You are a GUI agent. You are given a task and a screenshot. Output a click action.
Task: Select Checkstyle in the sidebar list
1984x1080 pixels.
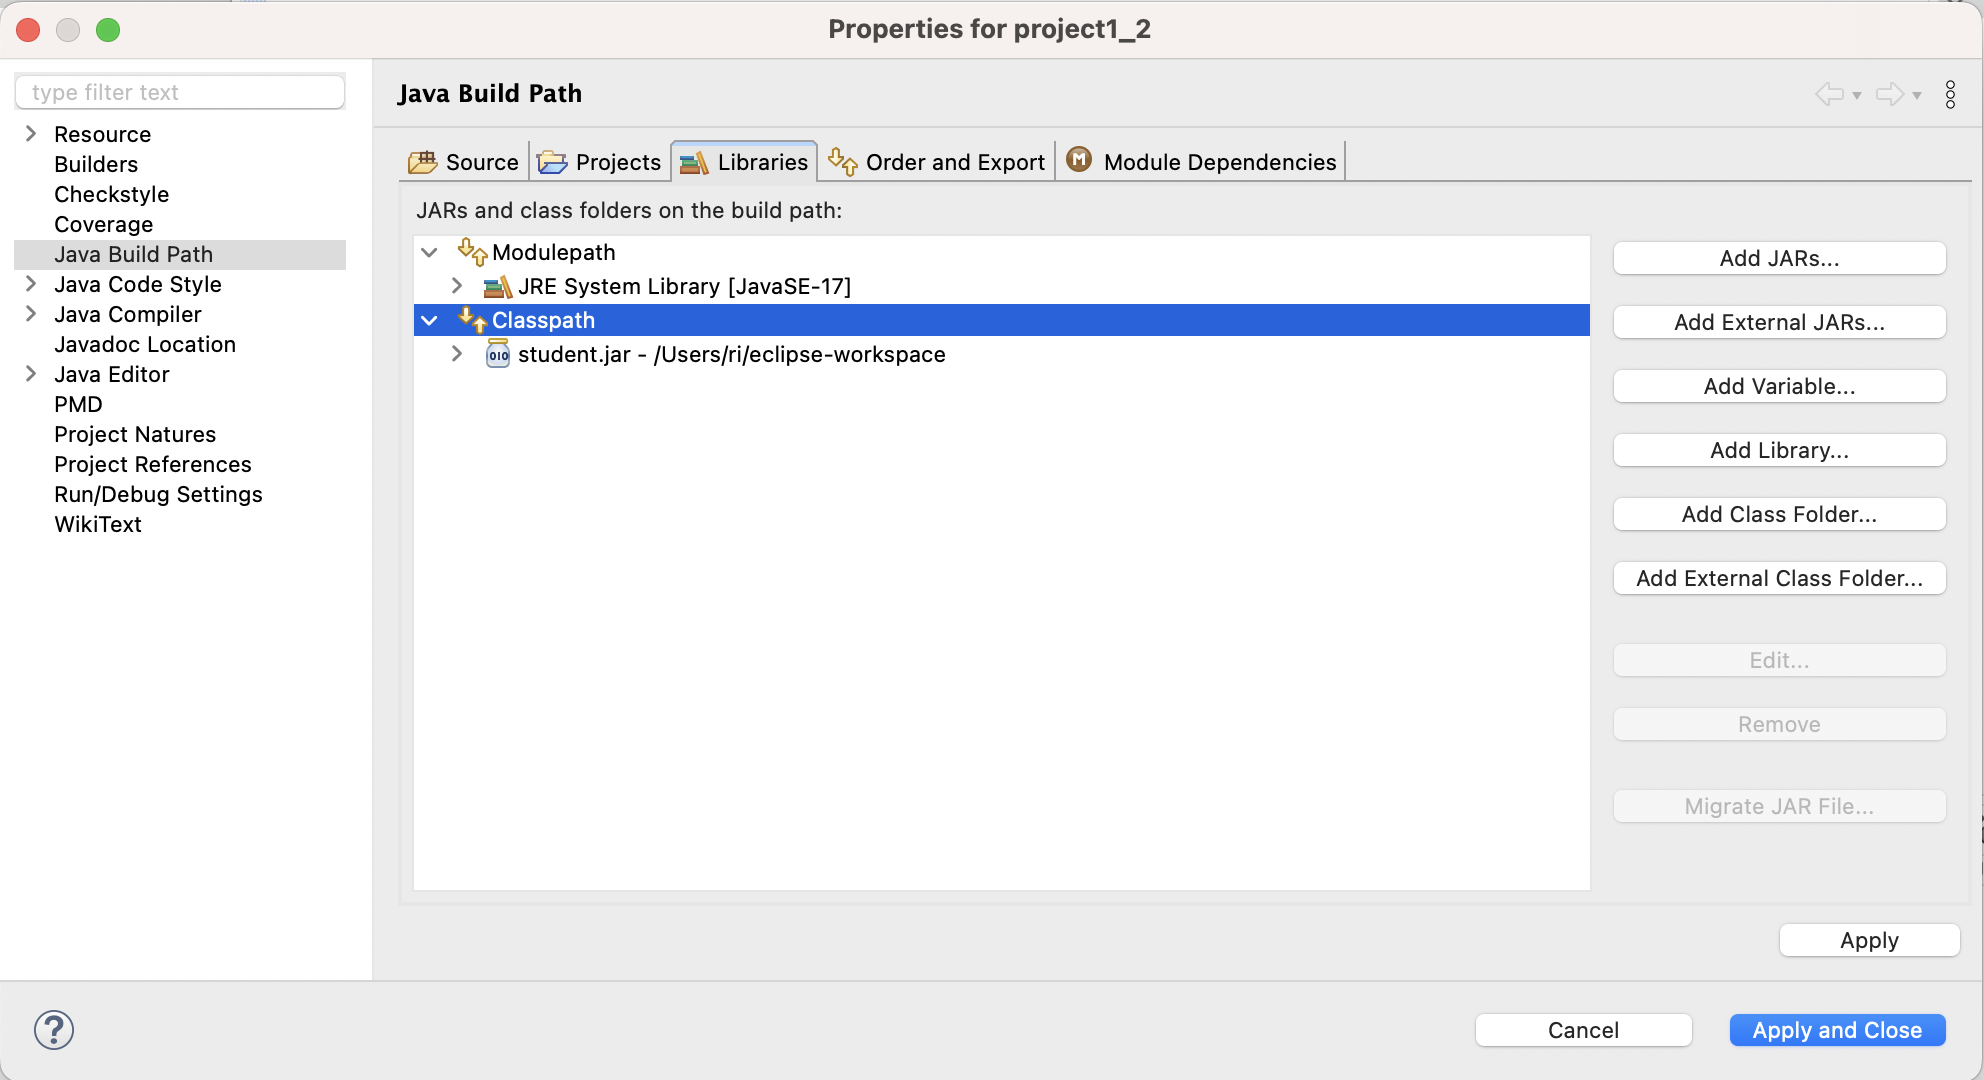tap(111, 194)
